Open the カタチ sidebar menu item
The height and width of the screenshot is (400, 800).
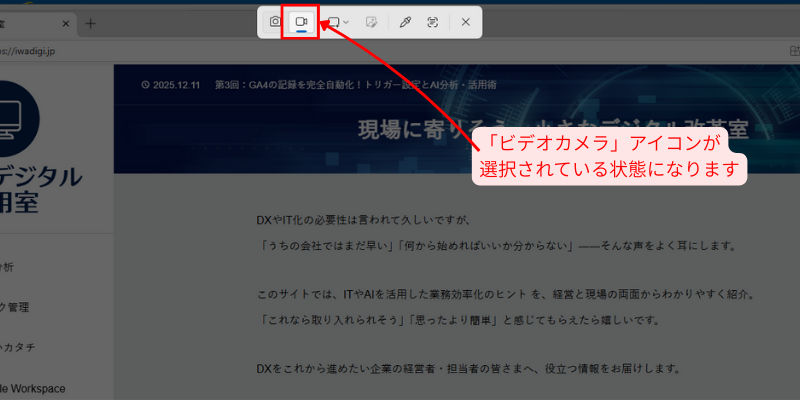(x=17, y=347)
